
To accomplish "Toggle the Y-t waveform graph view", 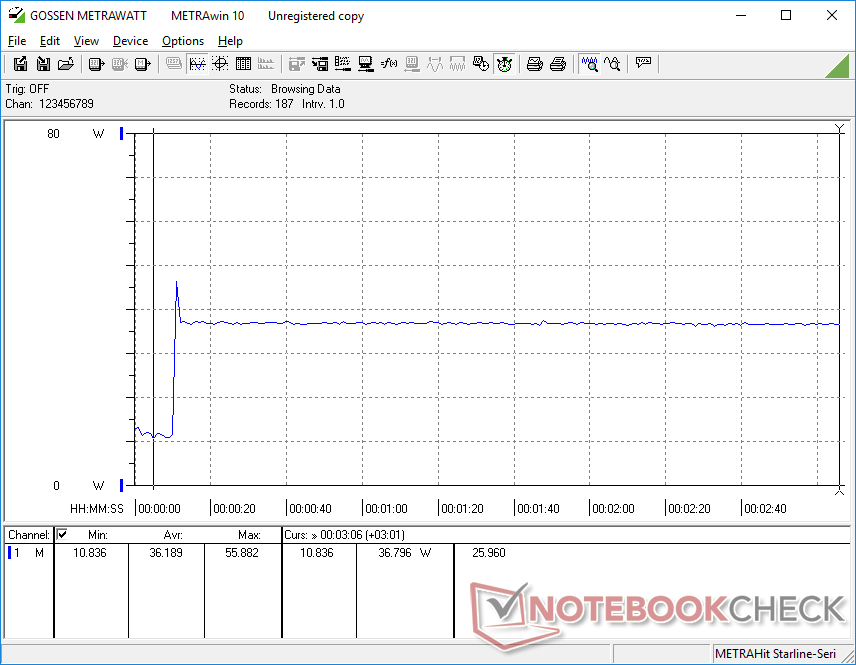I will pos(197,64).
